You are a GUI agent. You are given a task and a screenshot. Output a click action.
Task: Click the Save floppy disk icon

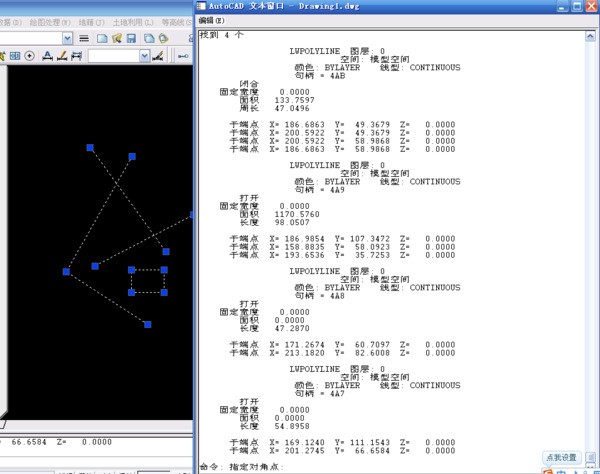(x=132, y=38)
